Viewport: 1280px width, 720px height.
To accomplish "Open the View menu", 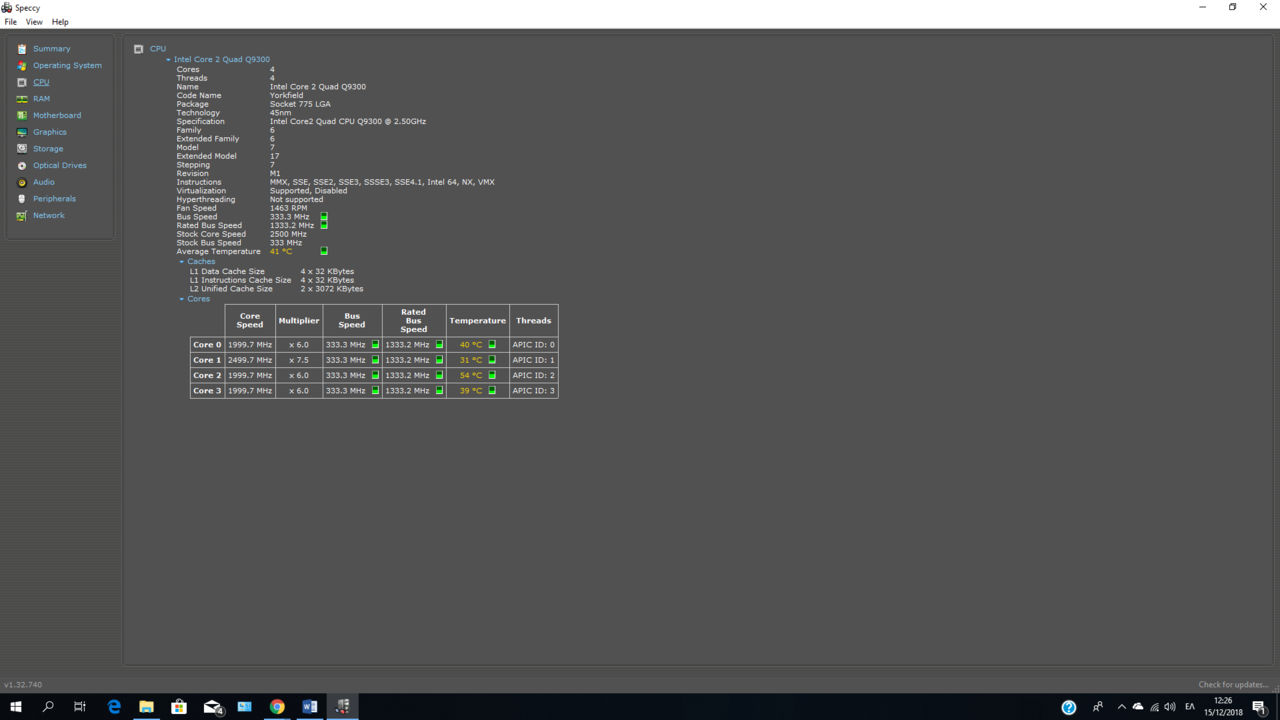I will coord(34,22).
